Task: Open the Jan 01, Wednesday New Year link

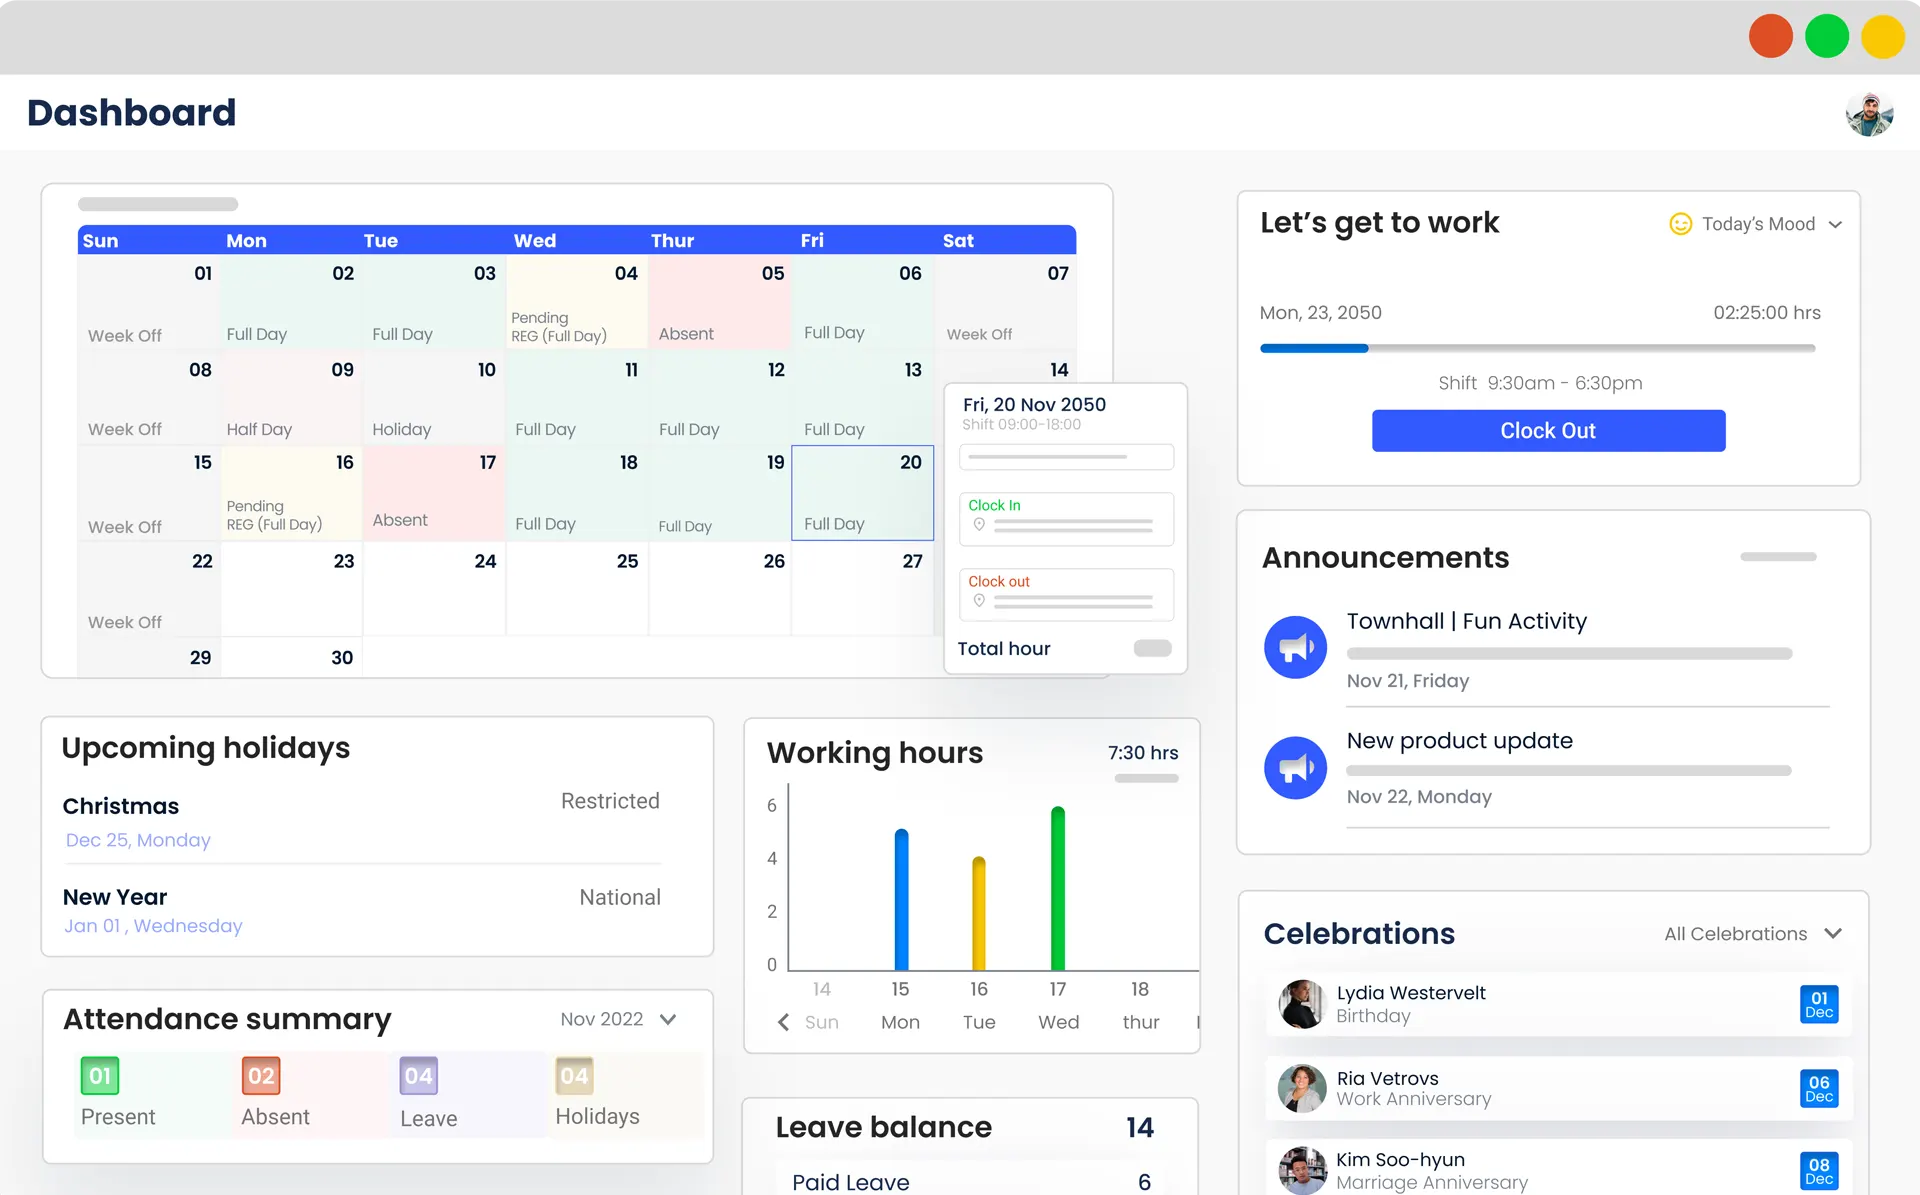Action: pyautogui.click(x=152, y=926)
